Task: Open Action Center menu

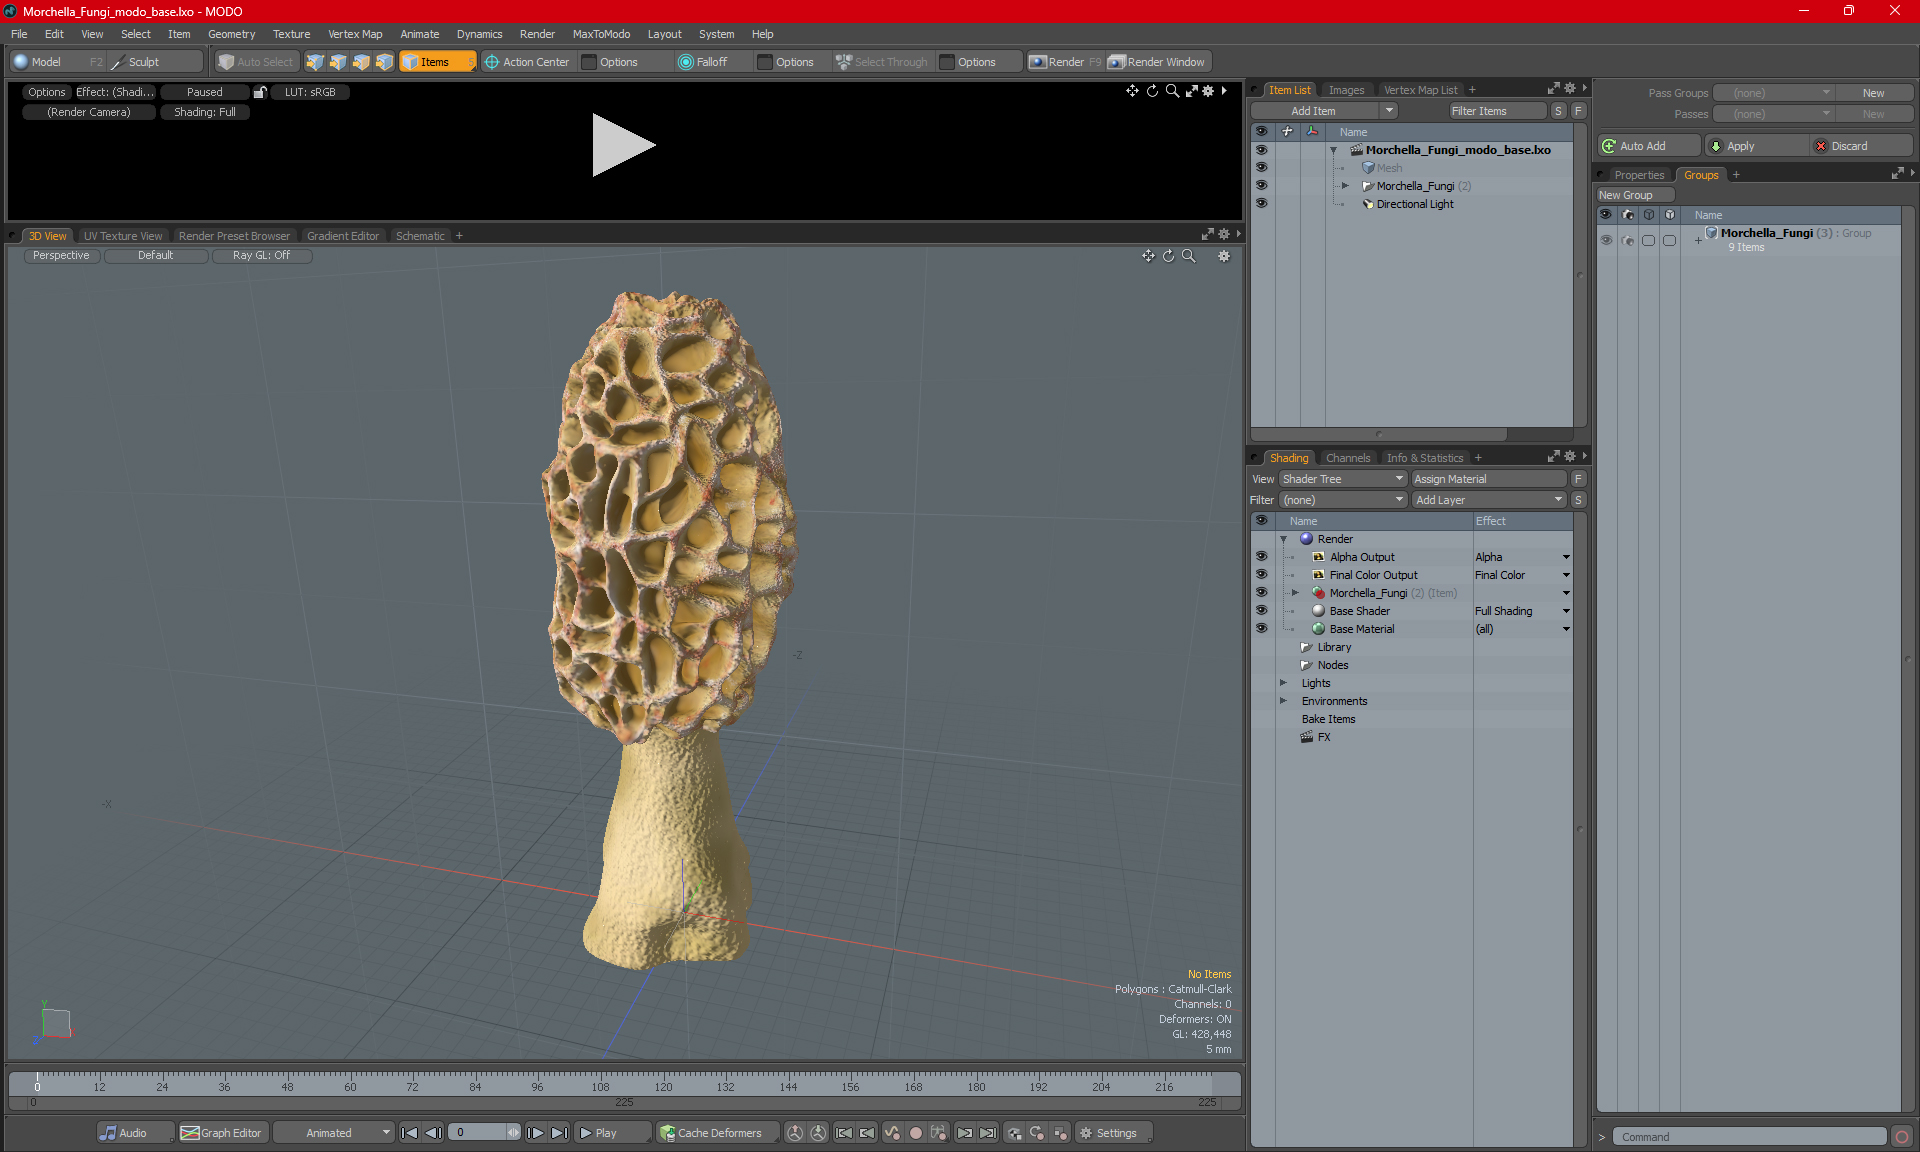Action: pos(527,62)
